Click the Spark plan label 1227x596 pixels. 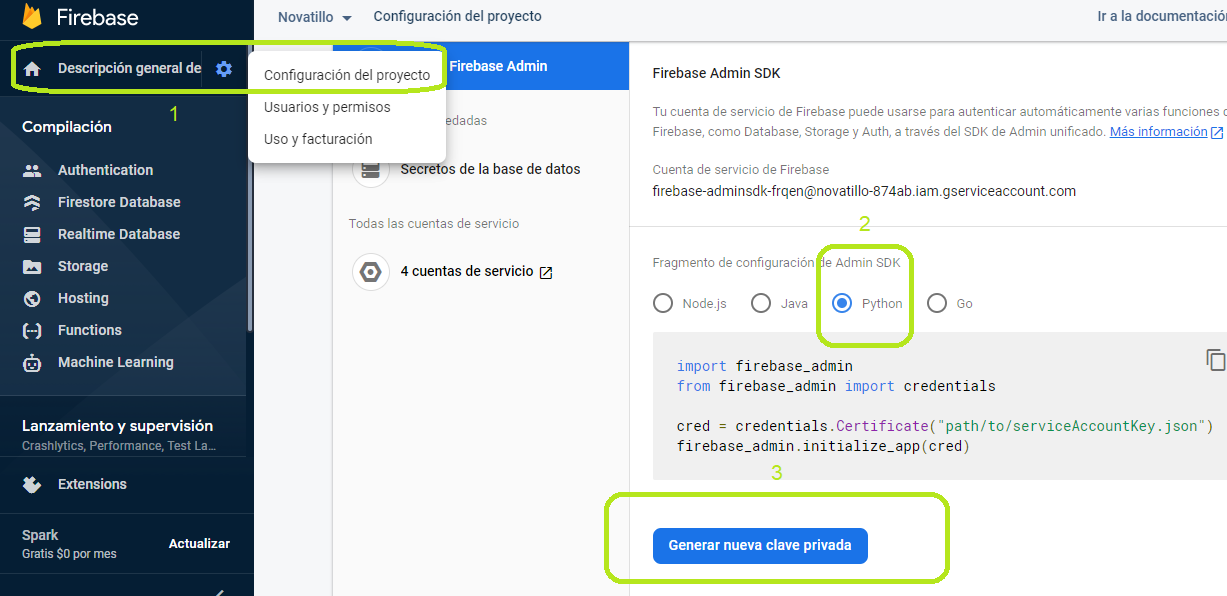[40, 535]
